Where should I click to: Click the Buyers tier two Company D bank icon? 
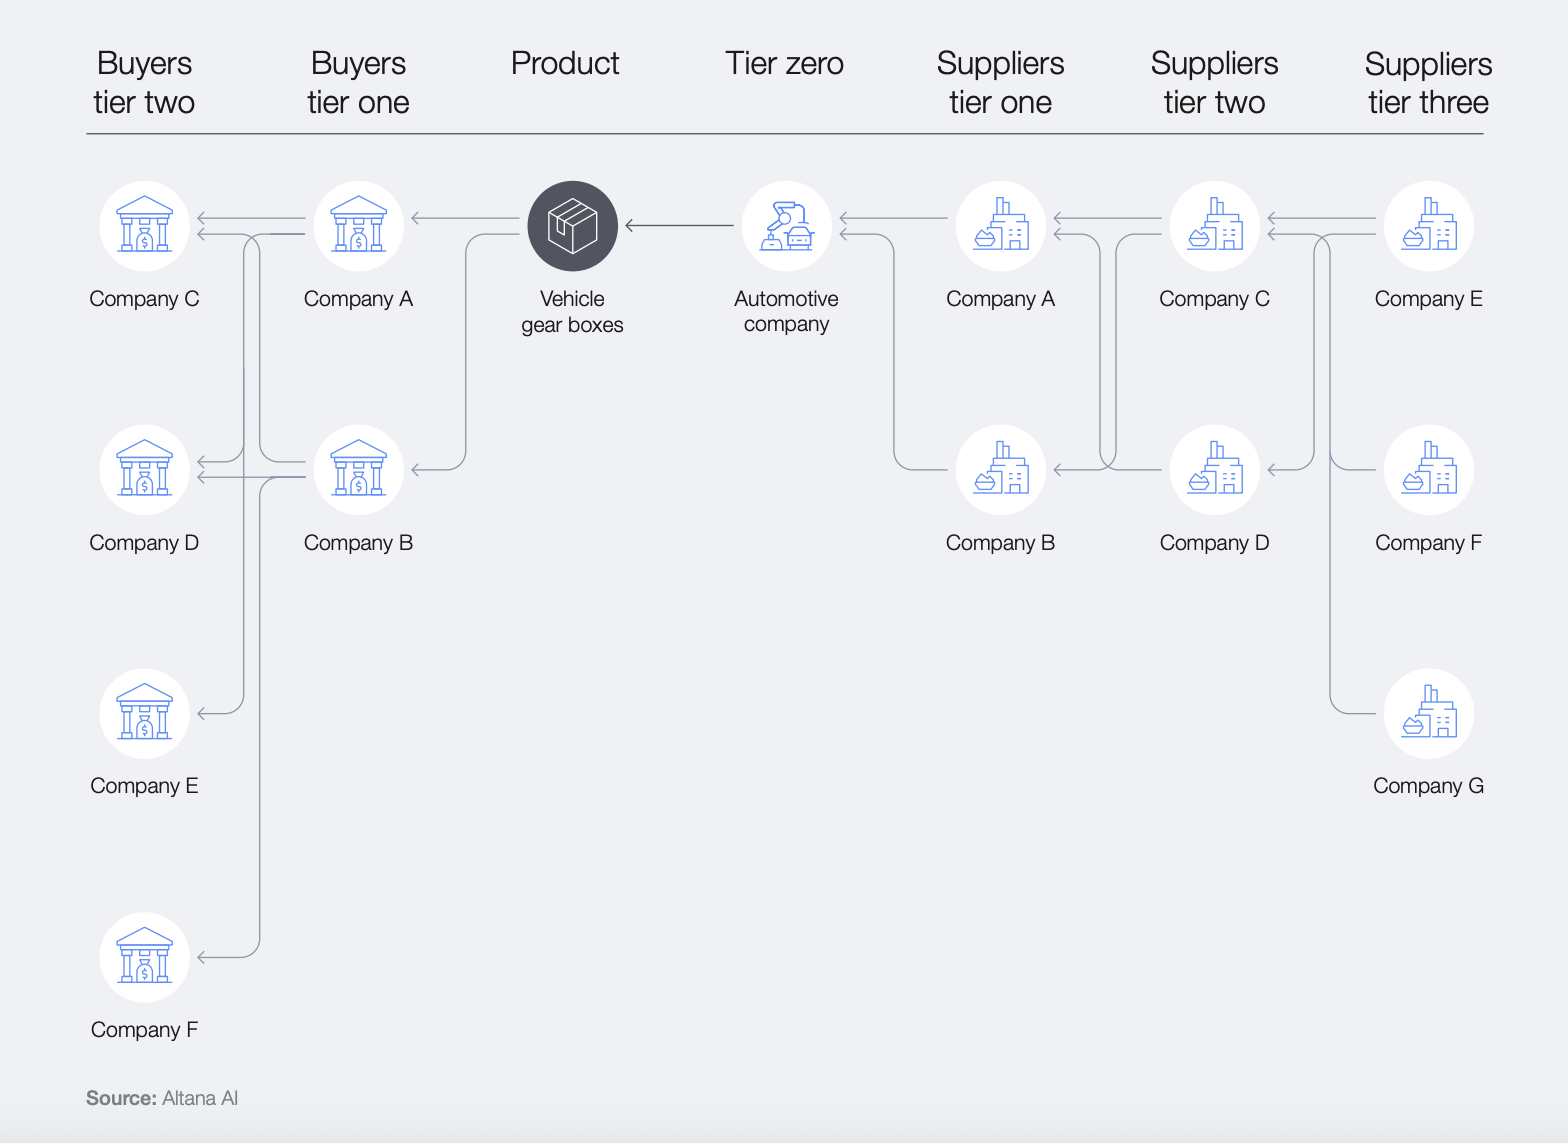coord(145,470)
